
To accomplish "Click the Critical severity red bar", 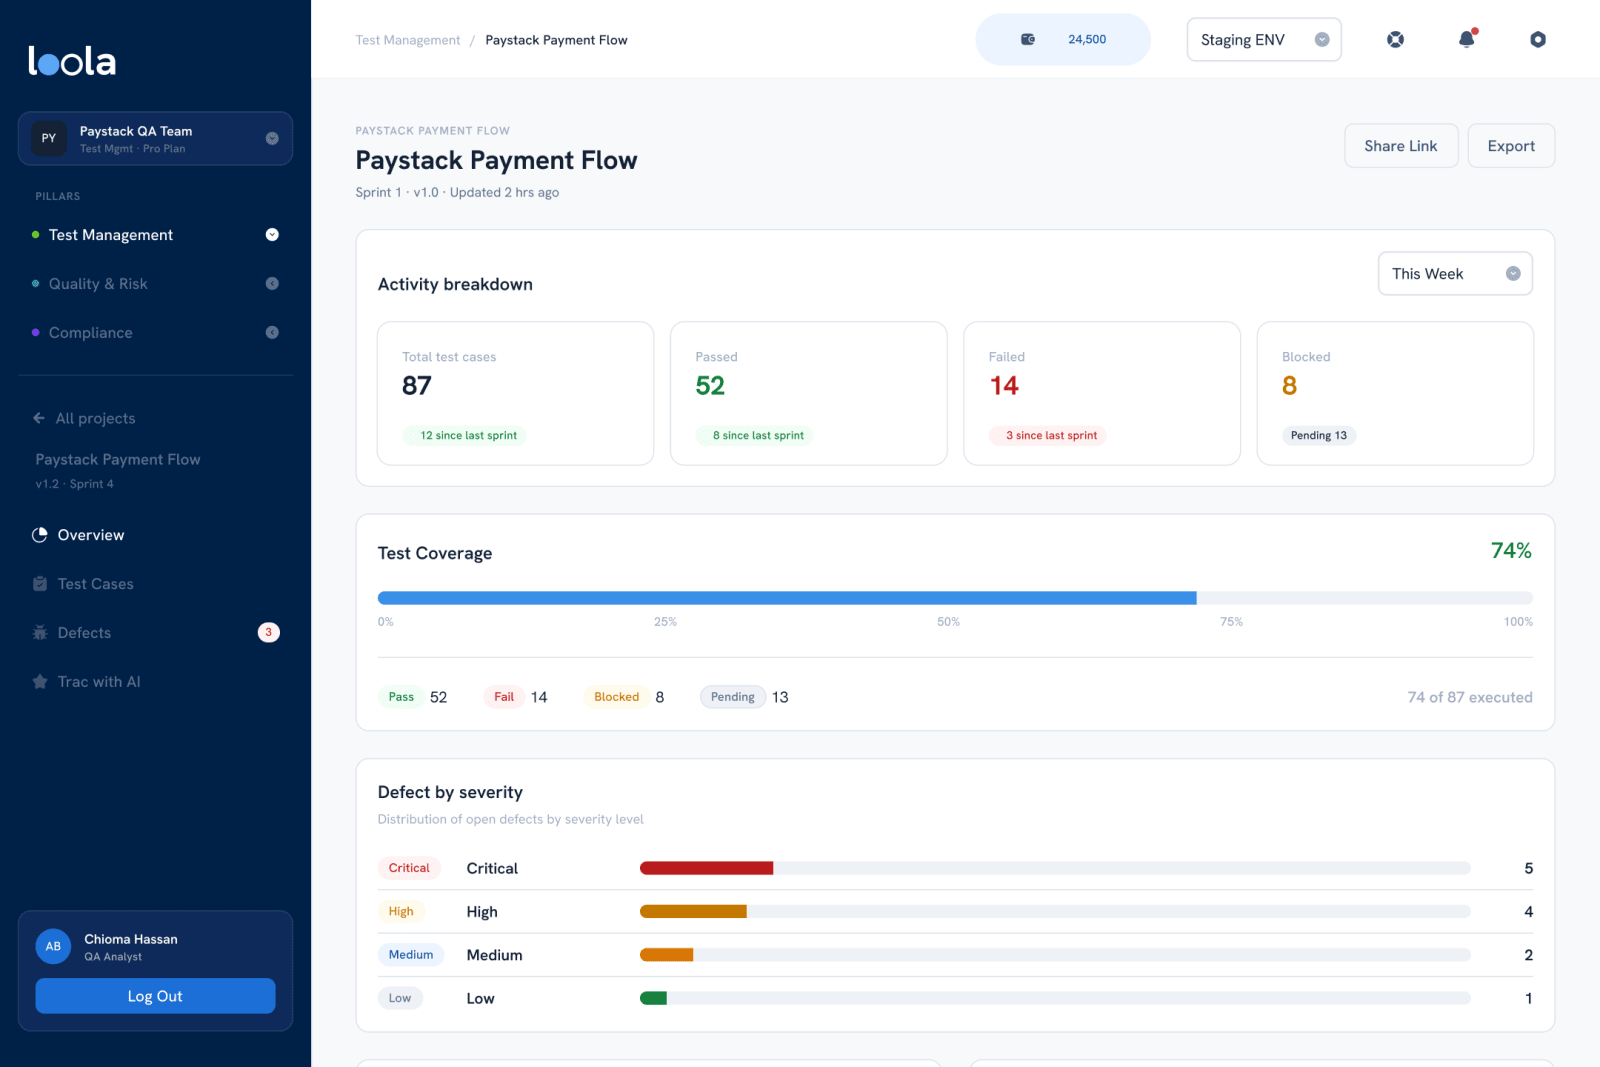I will pos(706,868).
